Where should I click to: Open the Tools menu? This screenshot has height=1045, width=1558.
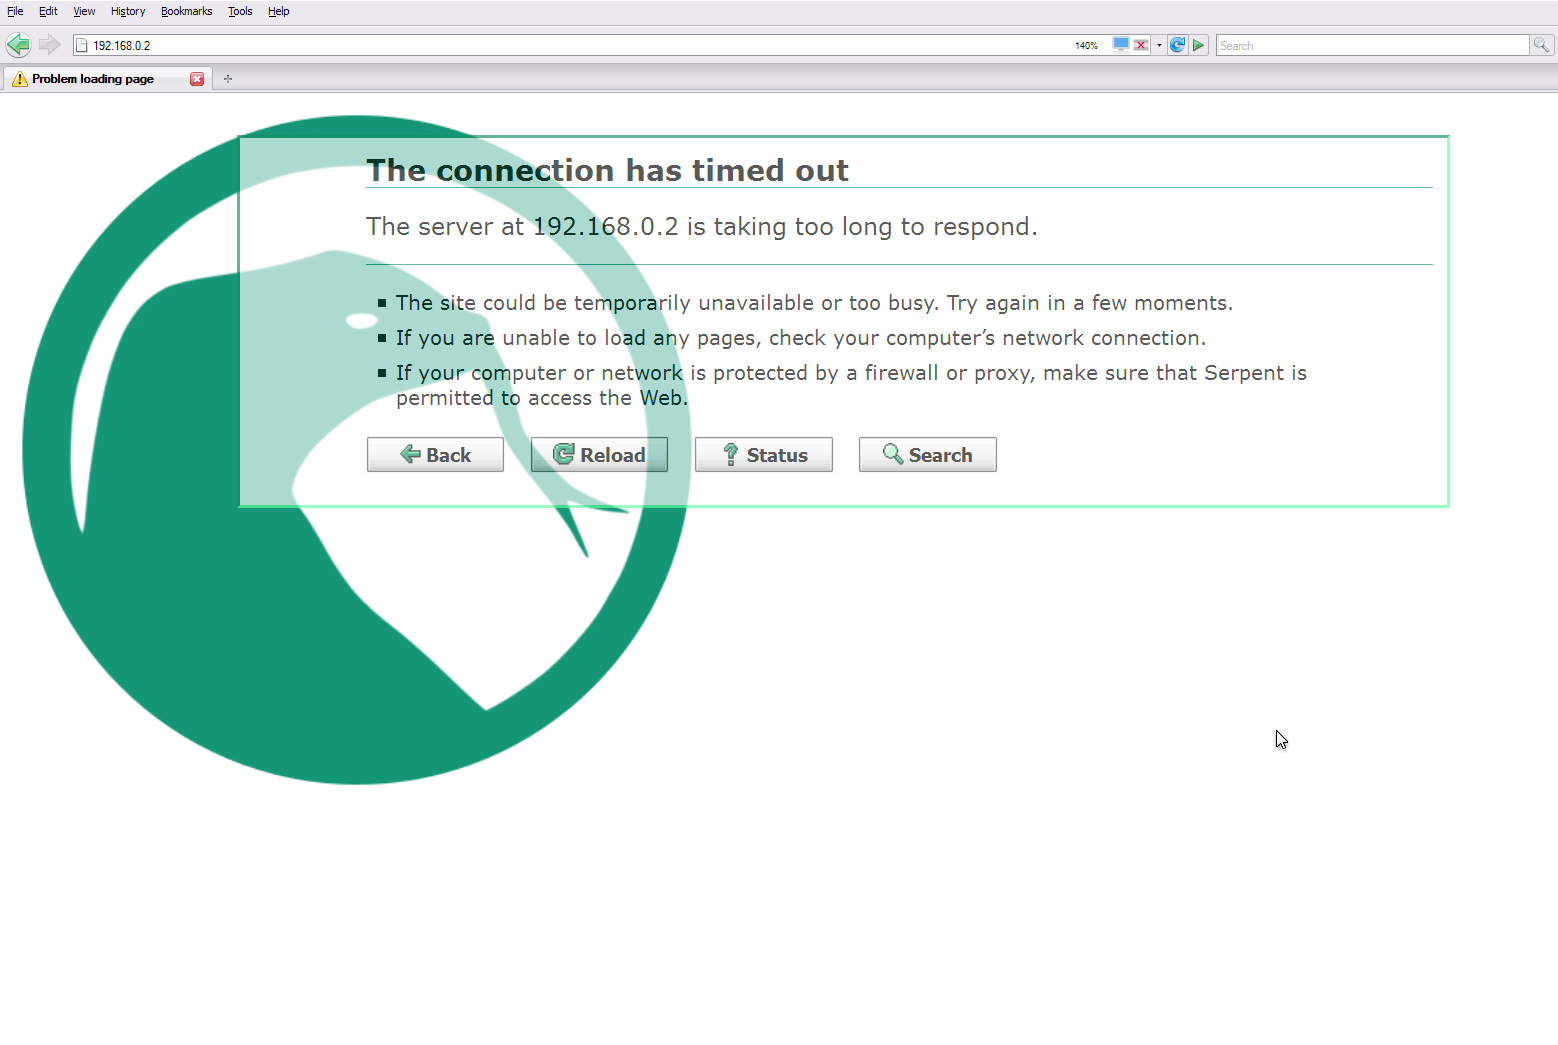240,11
